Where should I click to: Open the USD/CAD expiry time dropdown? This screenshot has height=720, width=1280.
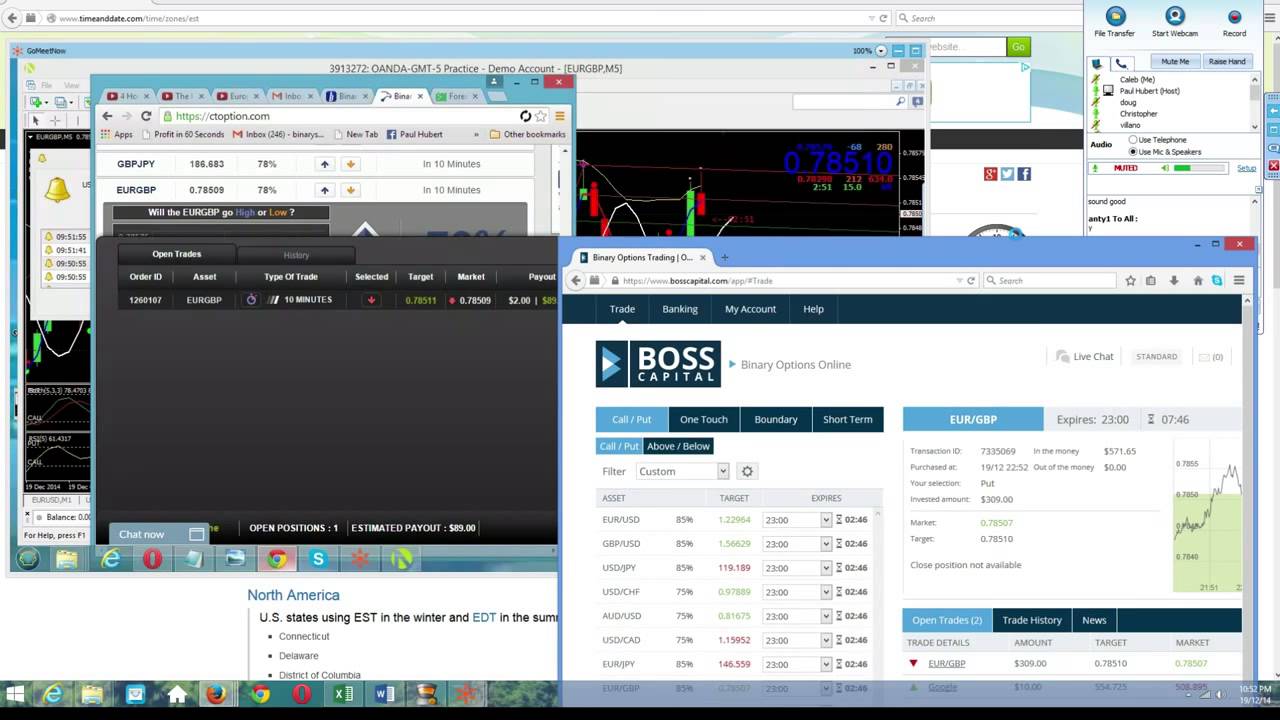798,640
